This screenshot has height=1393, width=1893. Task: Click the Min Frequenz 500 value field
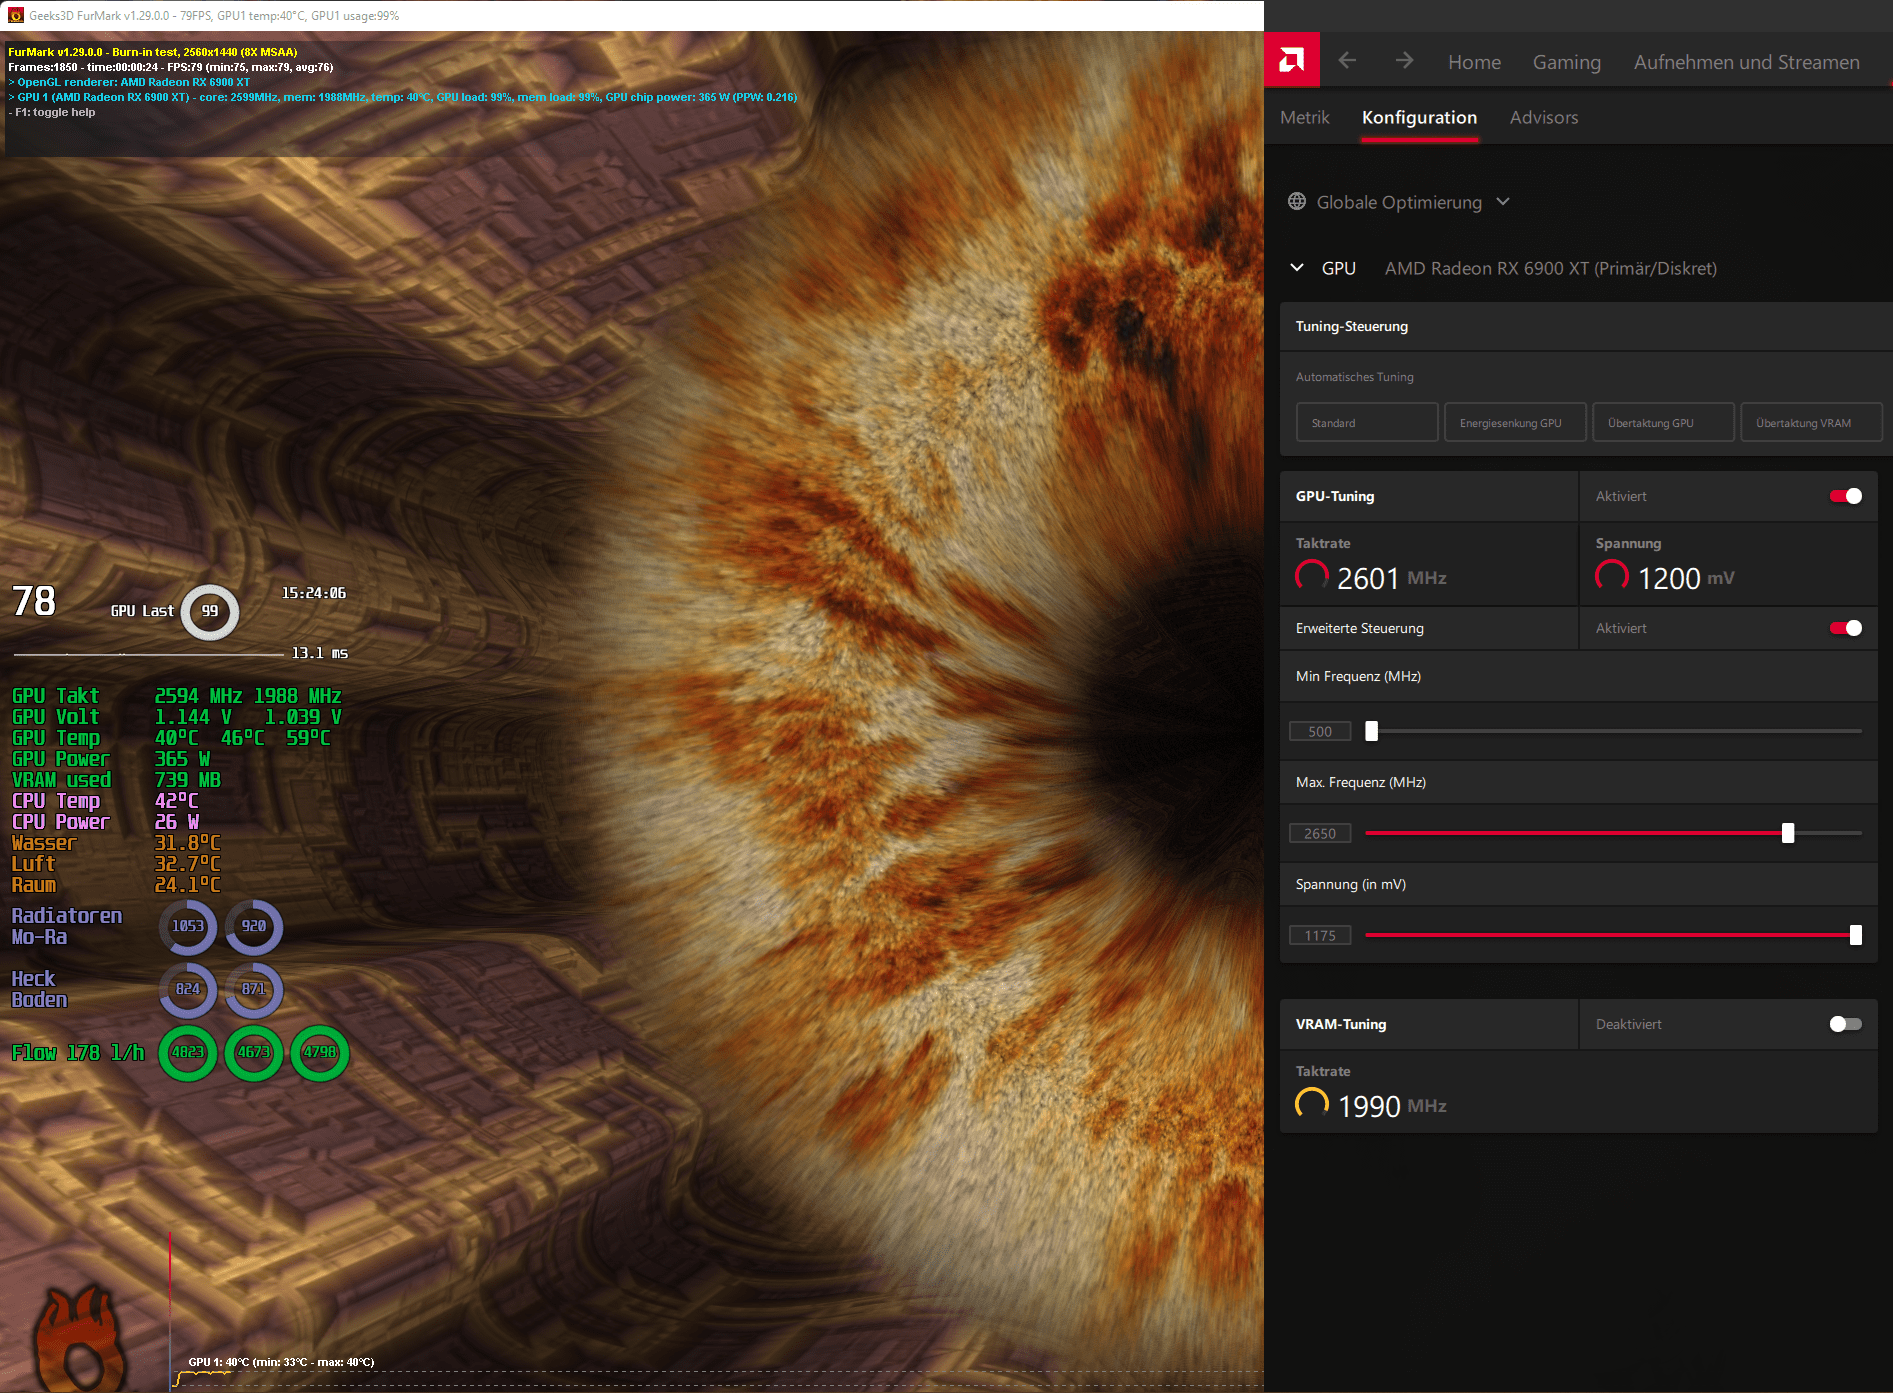click(x=1320, y=731)
